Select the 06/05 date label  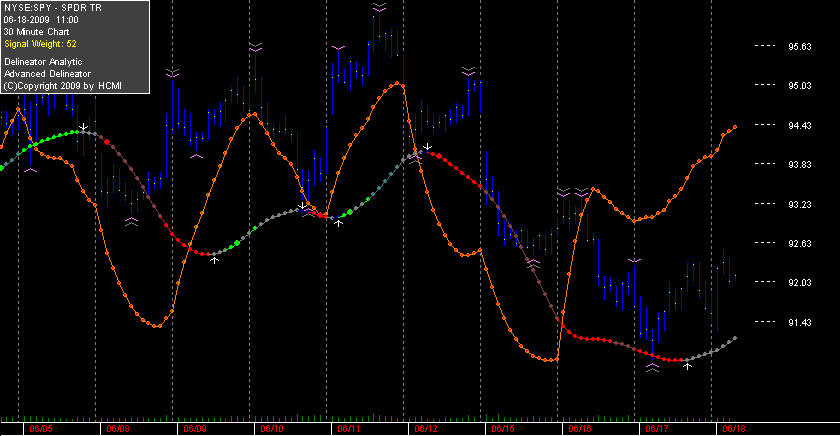point(41,429)
